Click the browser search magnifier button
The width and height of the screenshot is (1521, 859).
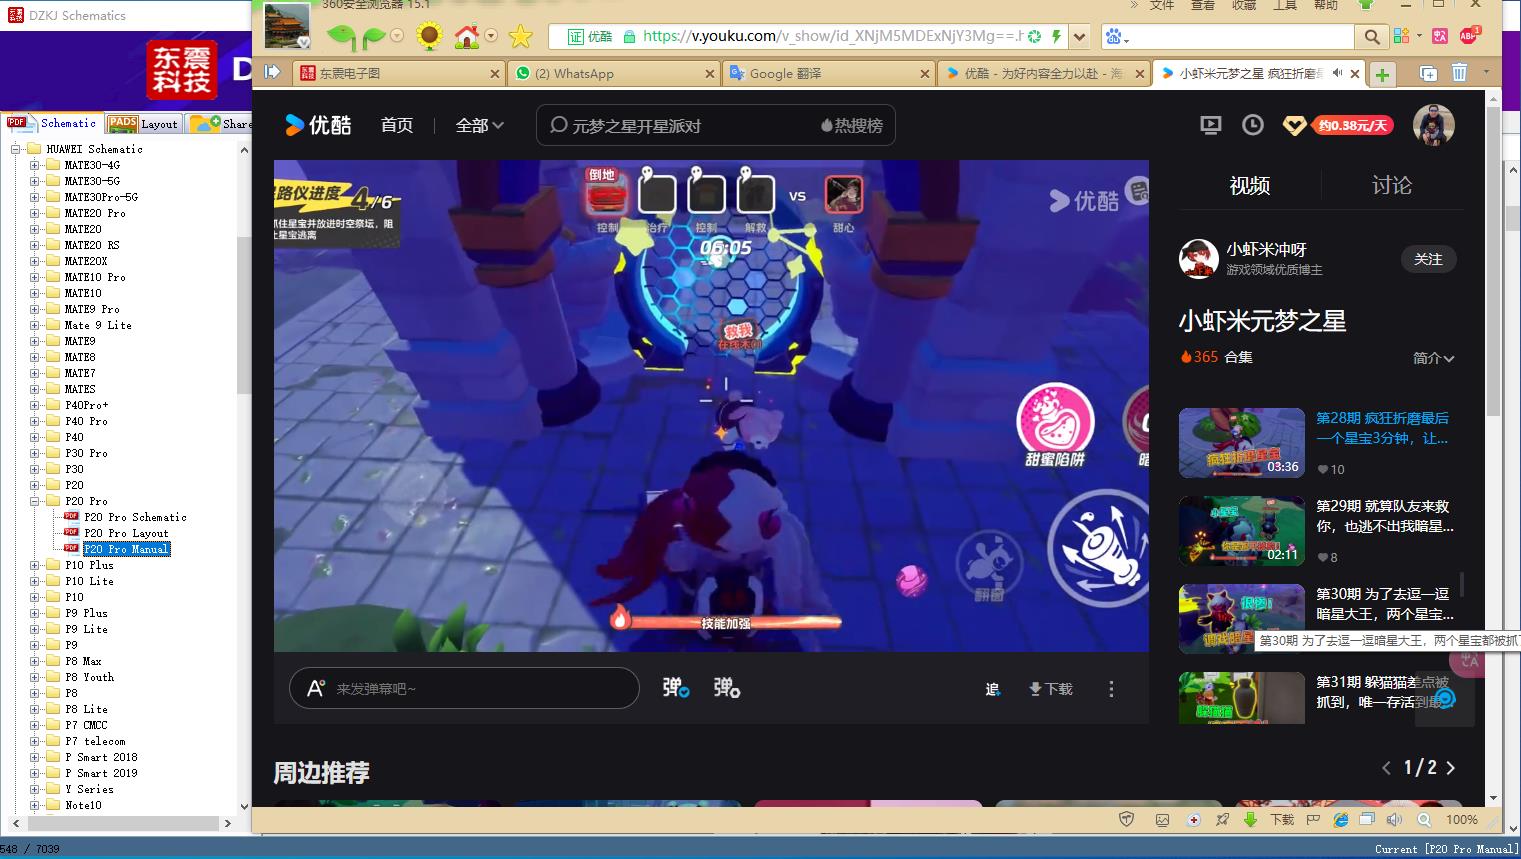pos(1372,37)
